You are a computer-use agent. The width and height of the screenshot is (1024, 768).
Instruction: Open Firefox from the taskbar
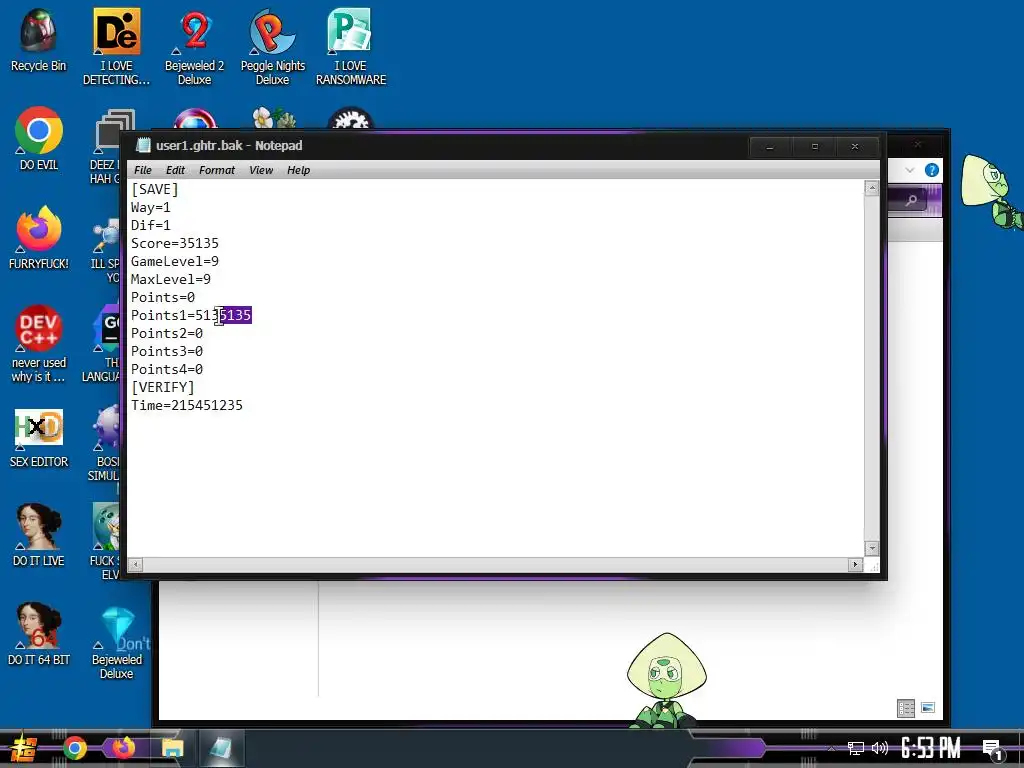123,748
